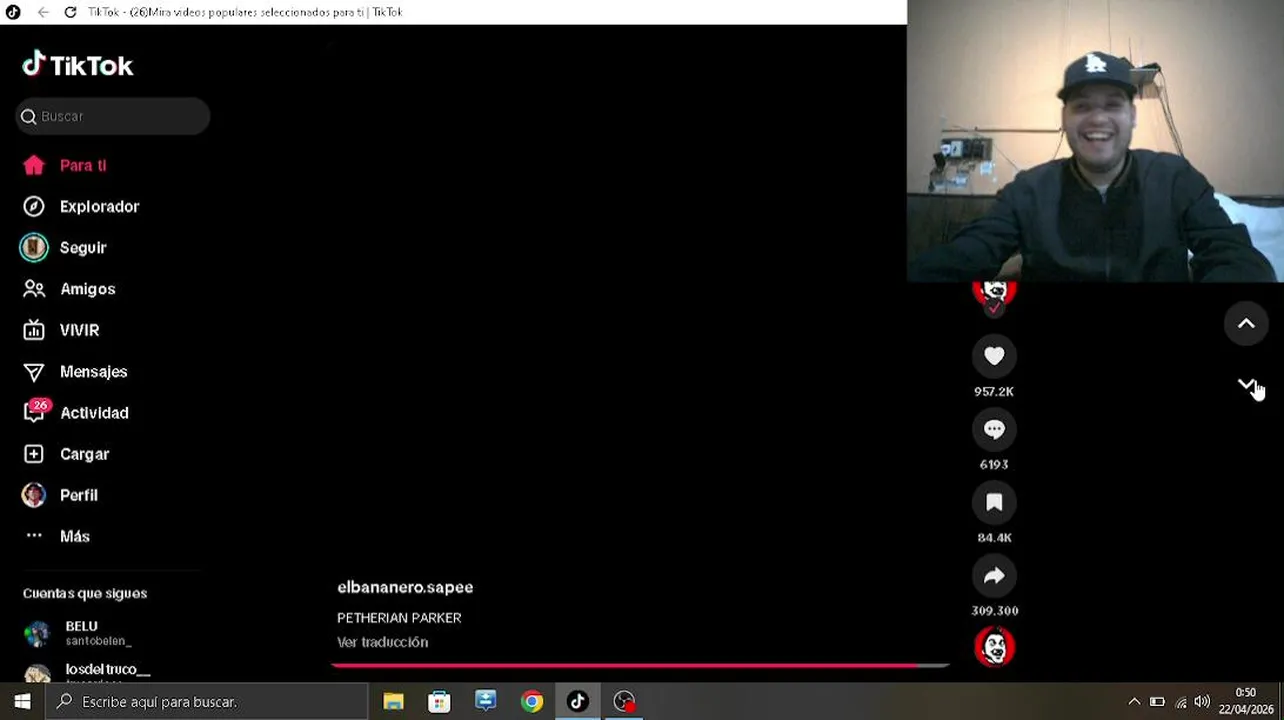This screenshot has height=720, width=1284.
Task: Click the PETHERIAN PARKER caption text
Action: [x=399, y=618]
